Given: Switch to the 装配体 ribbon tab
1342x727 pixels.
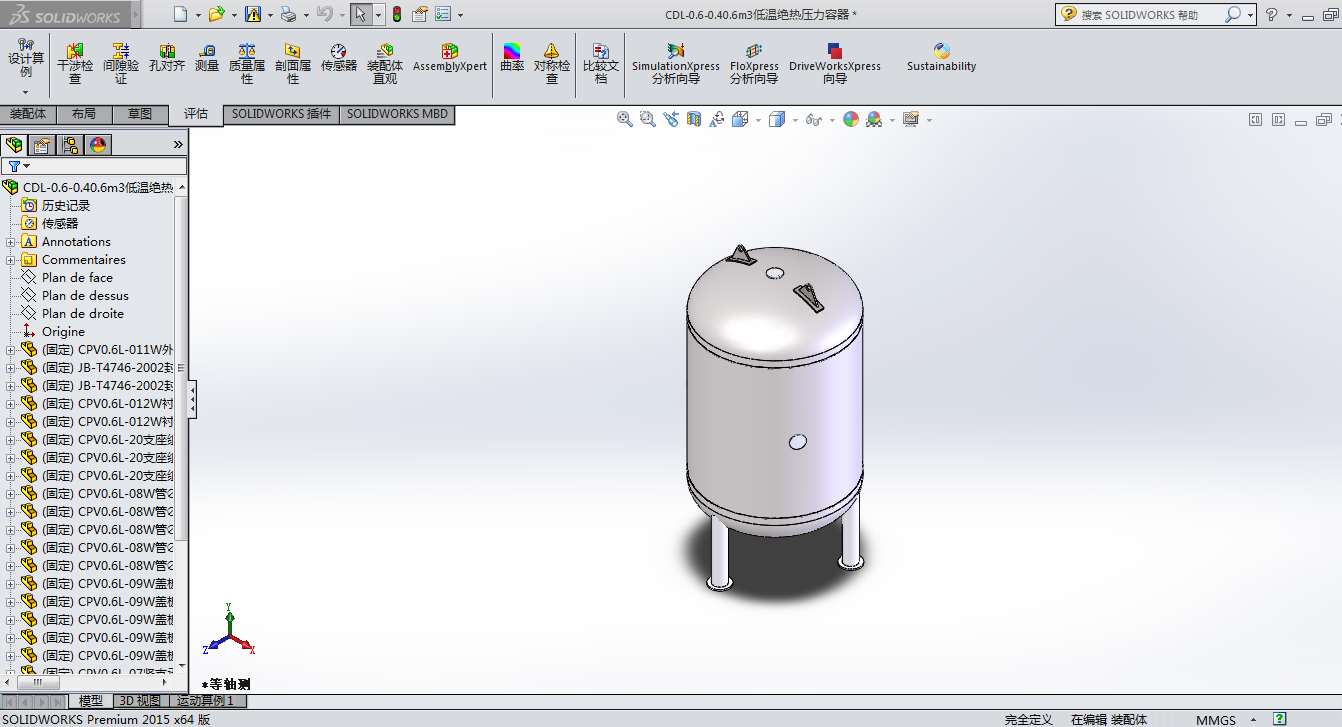Looking at the screenshot, I should pos(28,114).
